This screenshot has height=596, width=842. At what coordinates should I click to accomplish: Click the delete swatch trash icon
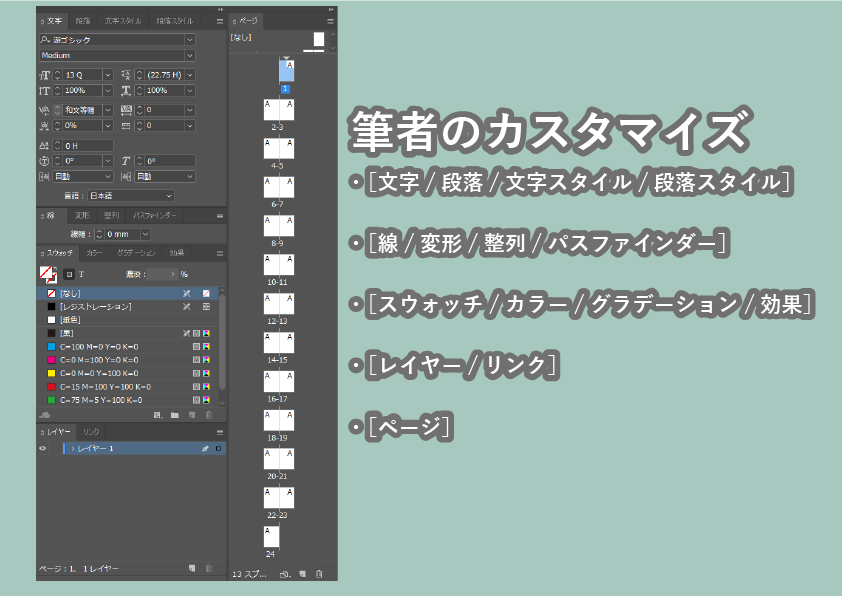point(209,415)
